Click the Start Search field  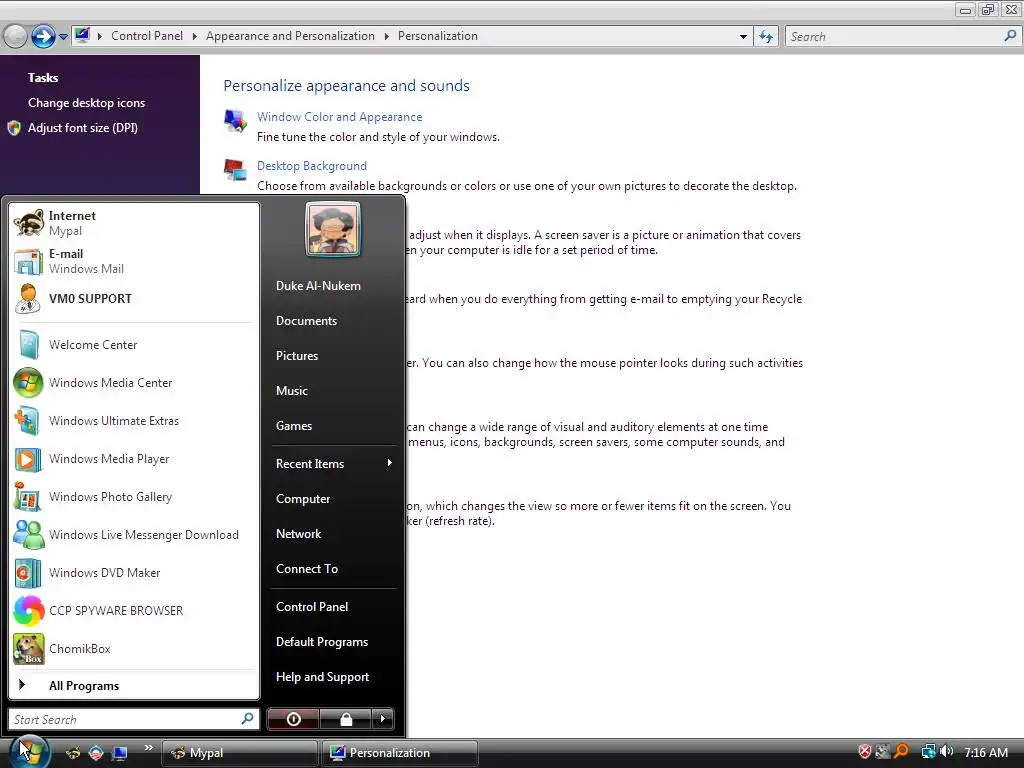[x=134, y=719]
